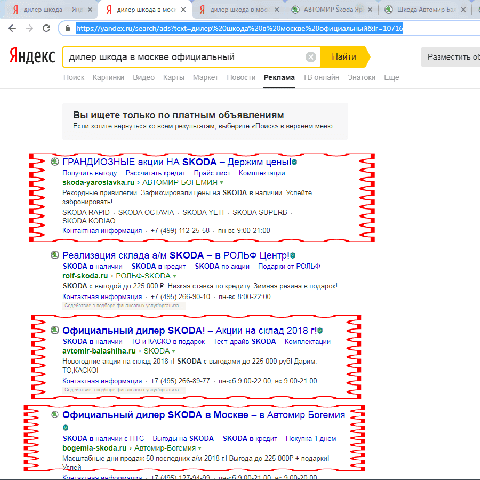
Task: Click the Яндекс logo
Action: [x=32, y=56]
